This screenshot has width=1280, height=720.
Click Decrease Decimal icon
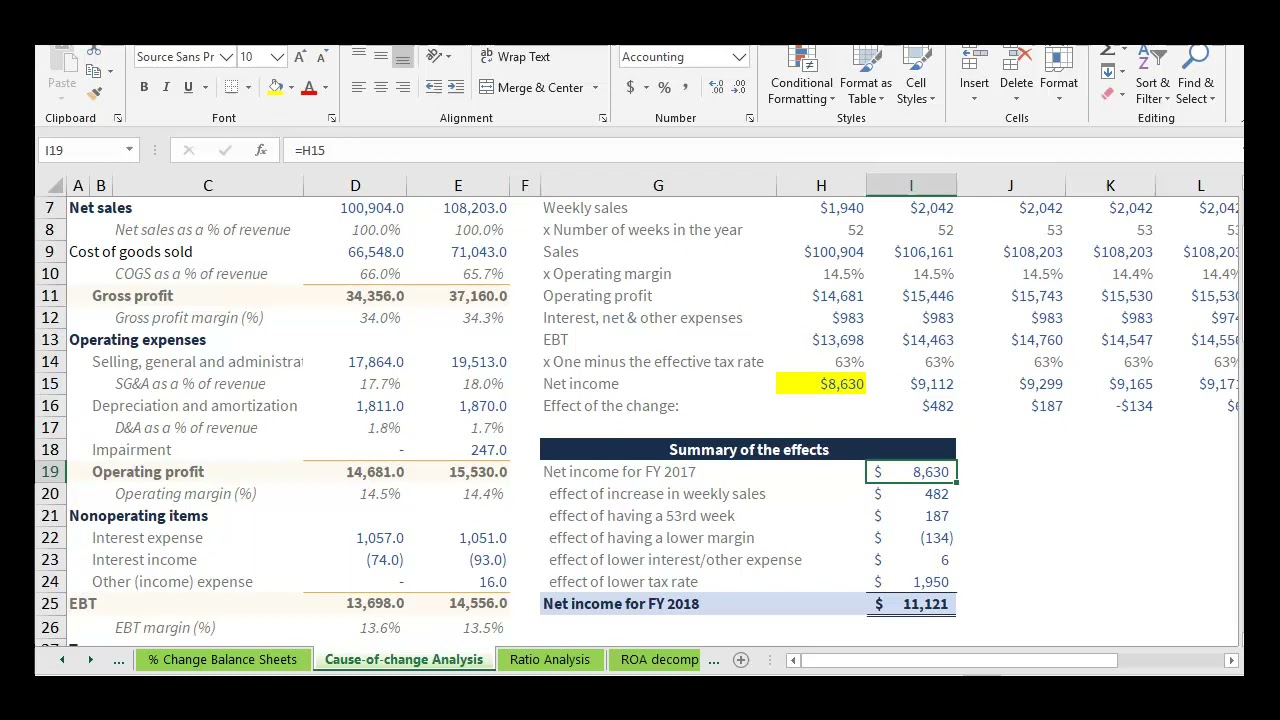click(x=739, y=88)
